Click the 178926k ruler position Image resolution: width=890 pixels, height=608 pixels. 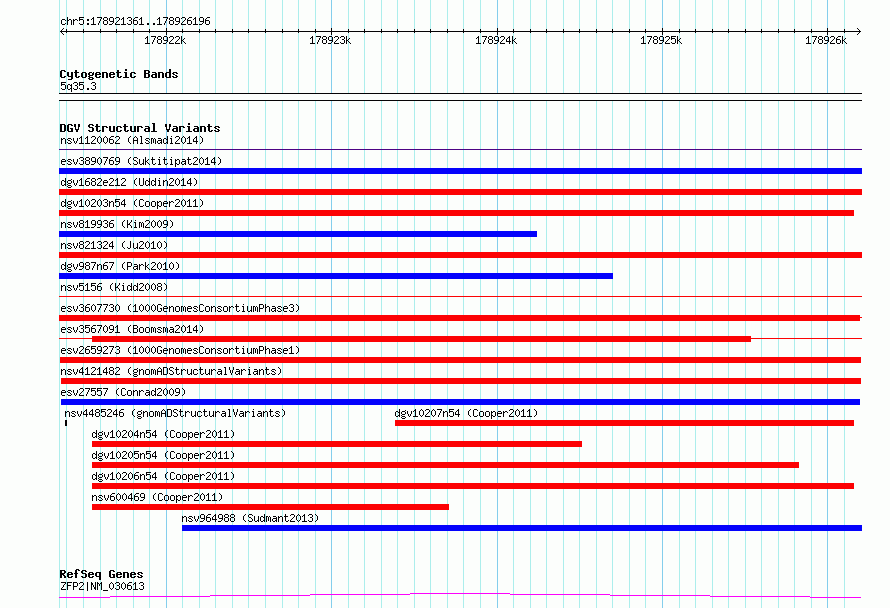(826, 40)
